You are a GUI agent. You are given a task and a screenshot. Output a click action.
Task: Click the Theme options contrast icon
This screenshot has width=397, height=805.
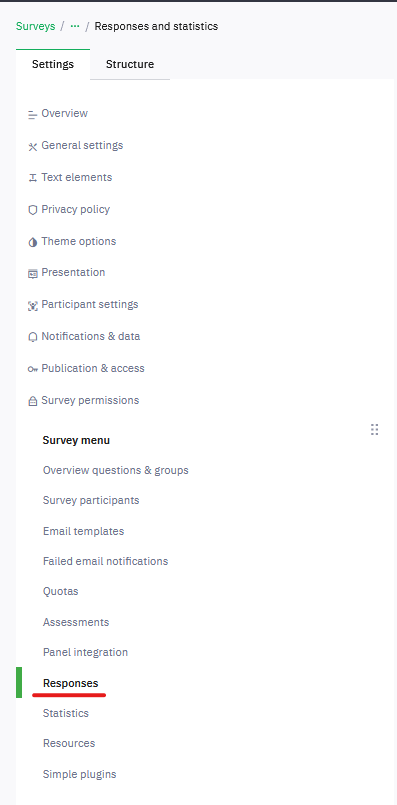(x=33, y=242)
